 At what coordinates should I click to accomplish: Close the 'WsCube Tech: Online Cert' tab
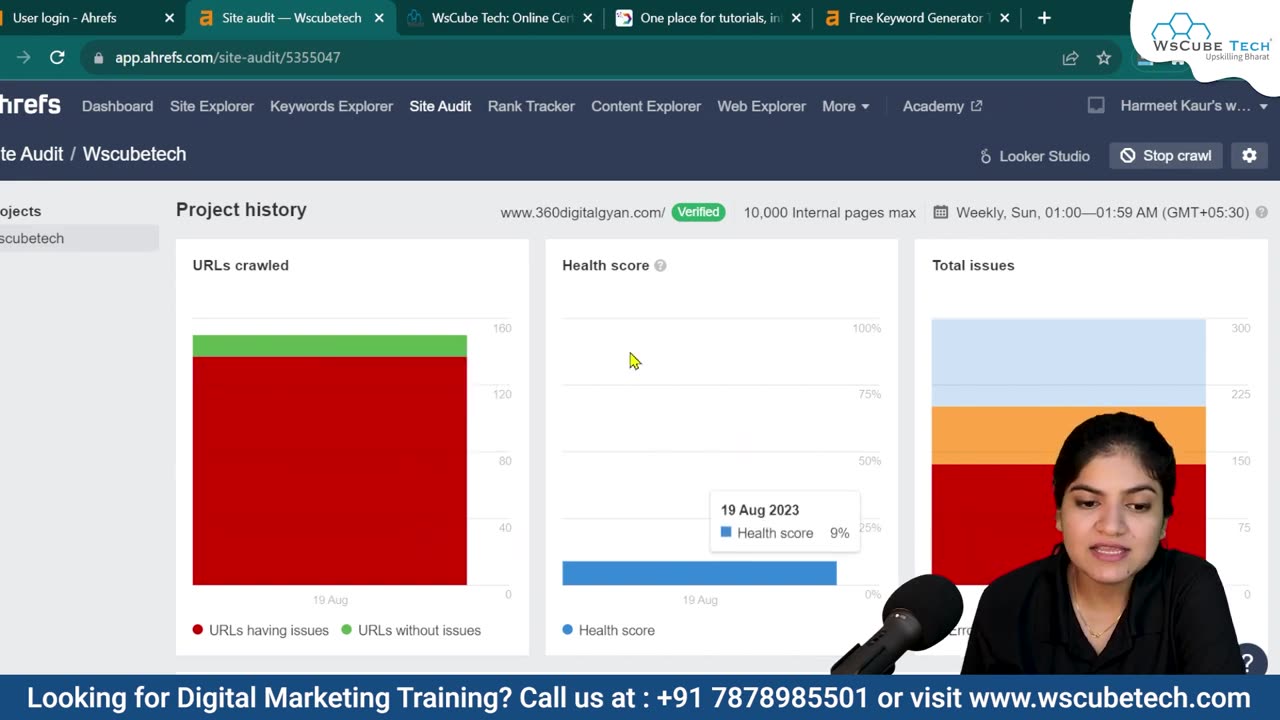(x=588, y=18)
